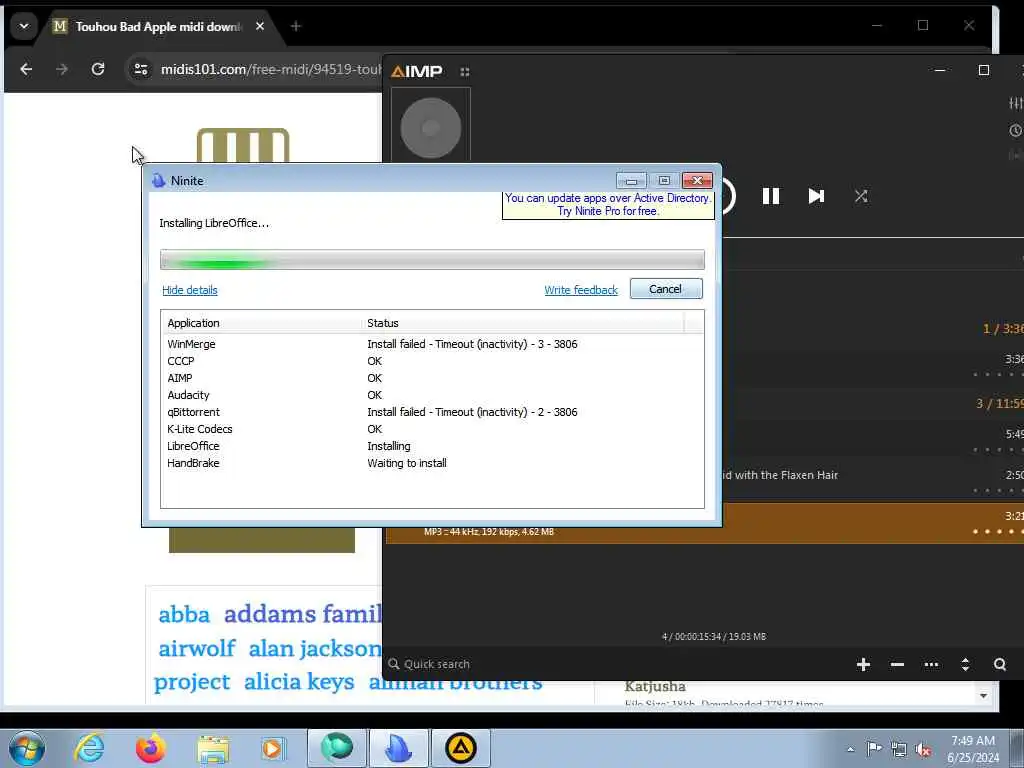Open the 'alicia keys' tag link
The image size is (1024, 768).
point(299,682)
